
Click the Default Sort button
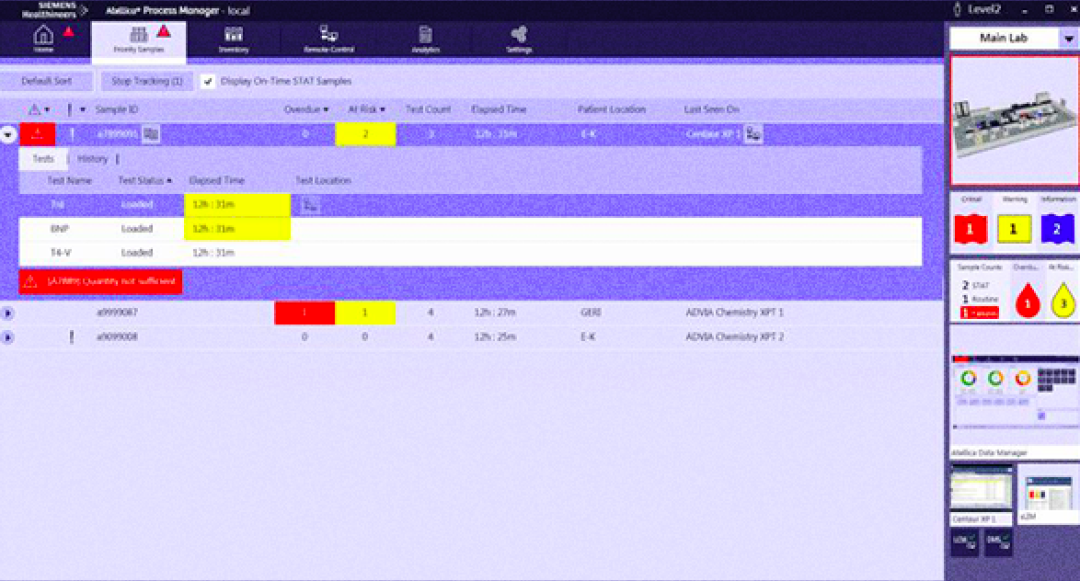[x=46, y=81]
